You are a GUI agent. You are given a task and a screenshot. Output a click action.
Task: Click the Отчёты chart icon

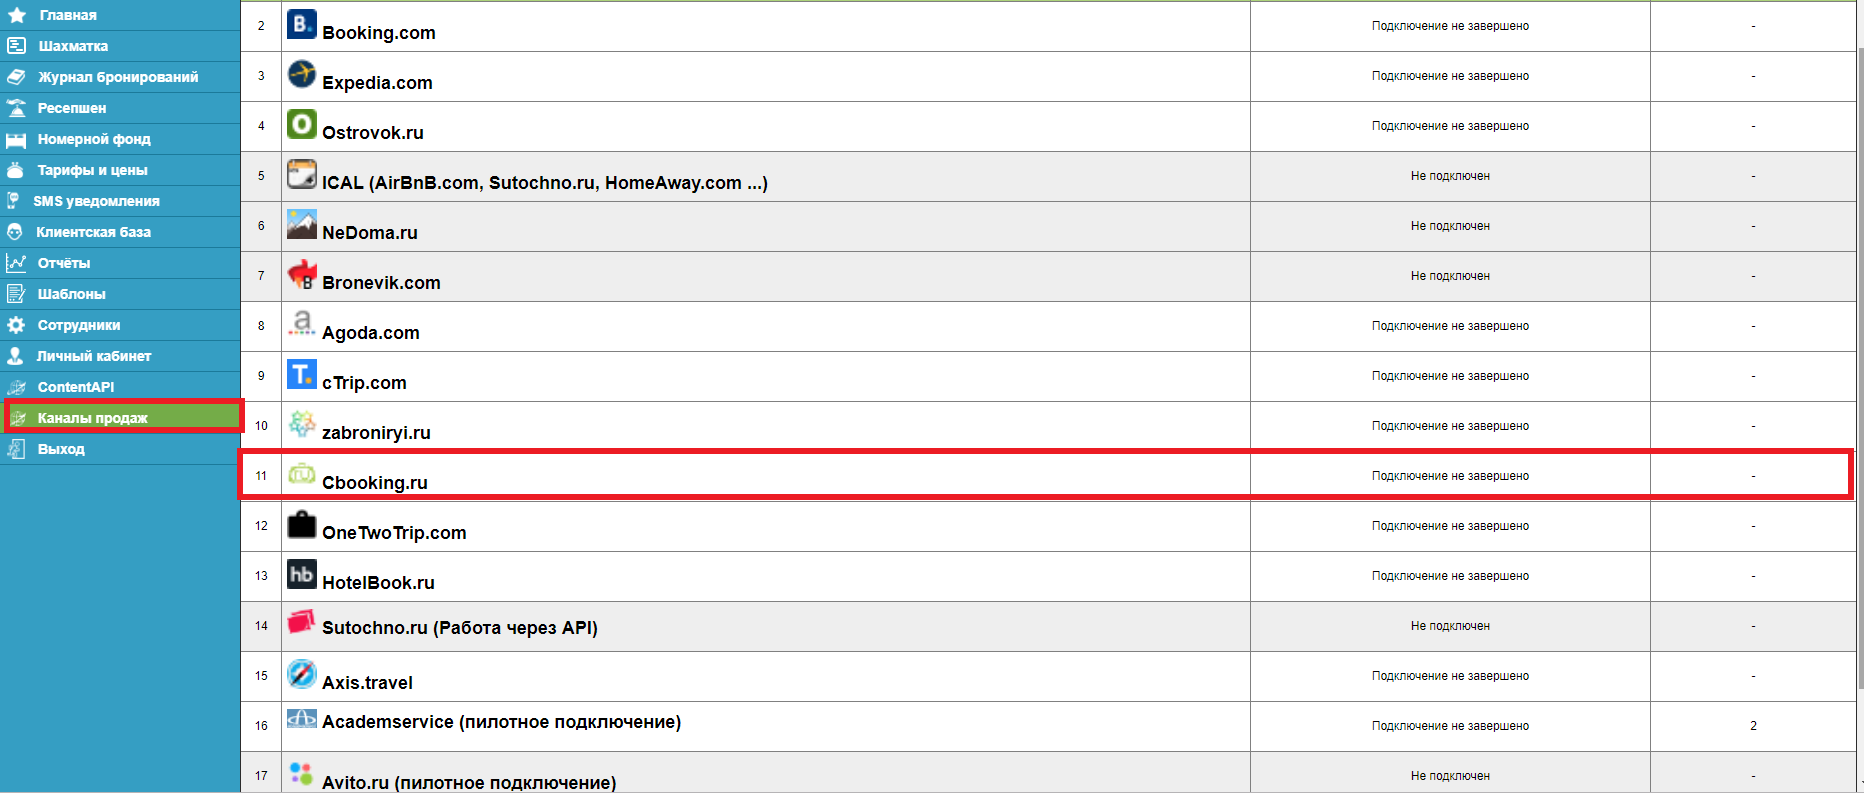[16, 263]
